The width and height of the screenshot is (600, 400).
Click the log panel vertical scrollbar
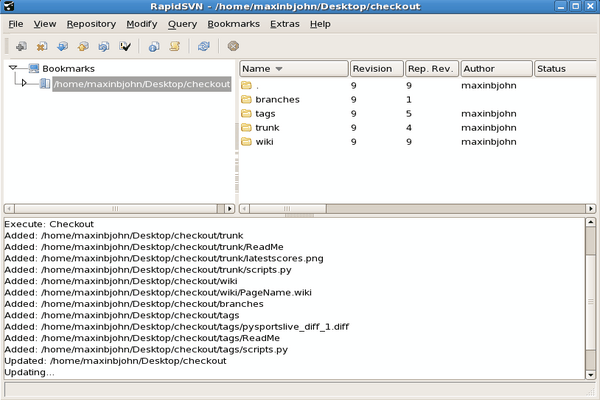[x=591, y=300]
